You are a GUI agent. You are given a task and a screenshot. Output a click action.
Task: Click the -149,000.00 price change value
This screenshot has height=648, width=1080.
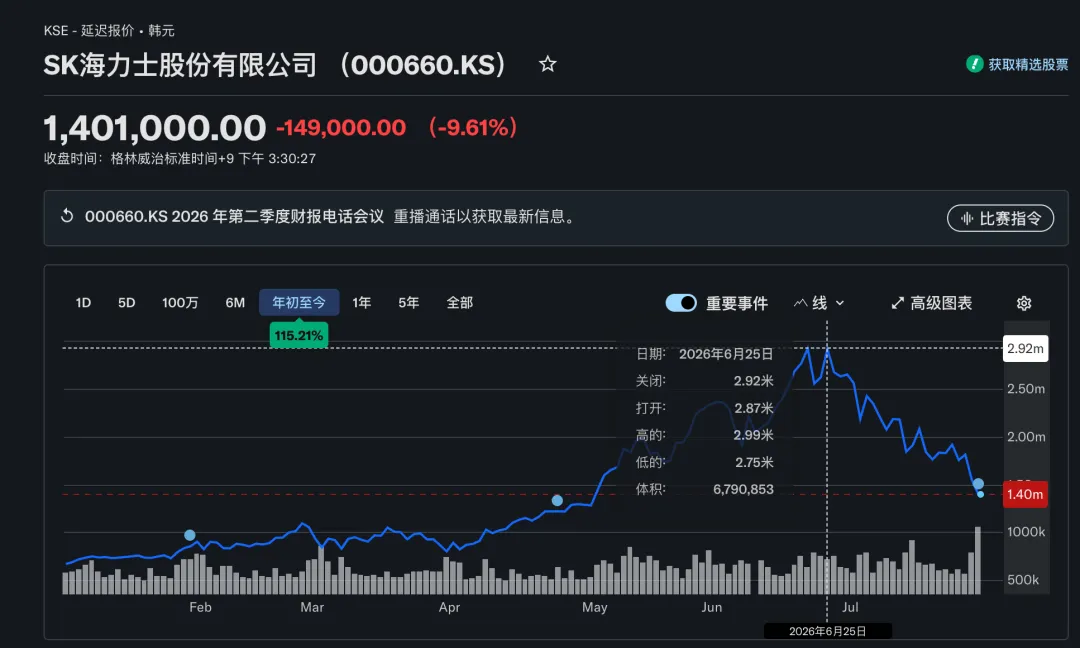(x=341, y=128)
